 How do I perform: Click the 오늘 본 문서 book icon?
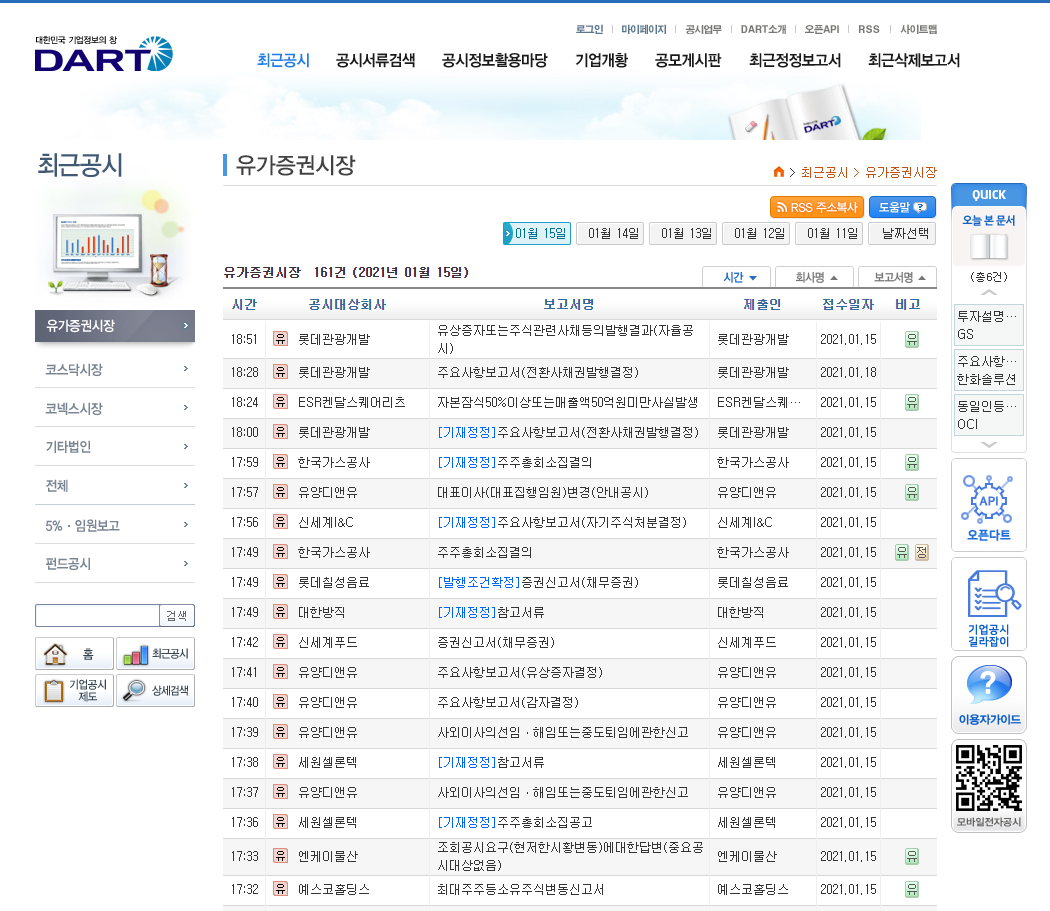(x=988, y=246)
